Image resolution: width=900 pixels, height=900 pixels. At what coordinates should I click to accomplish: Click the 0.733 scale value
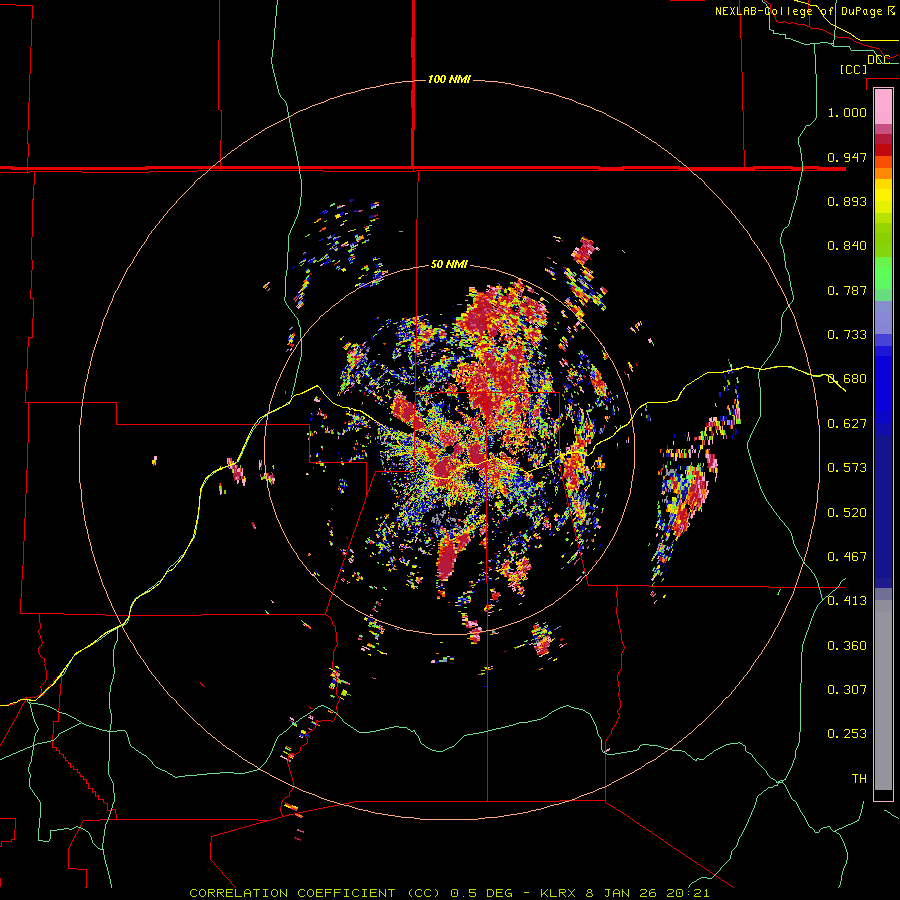click(847, 335)
